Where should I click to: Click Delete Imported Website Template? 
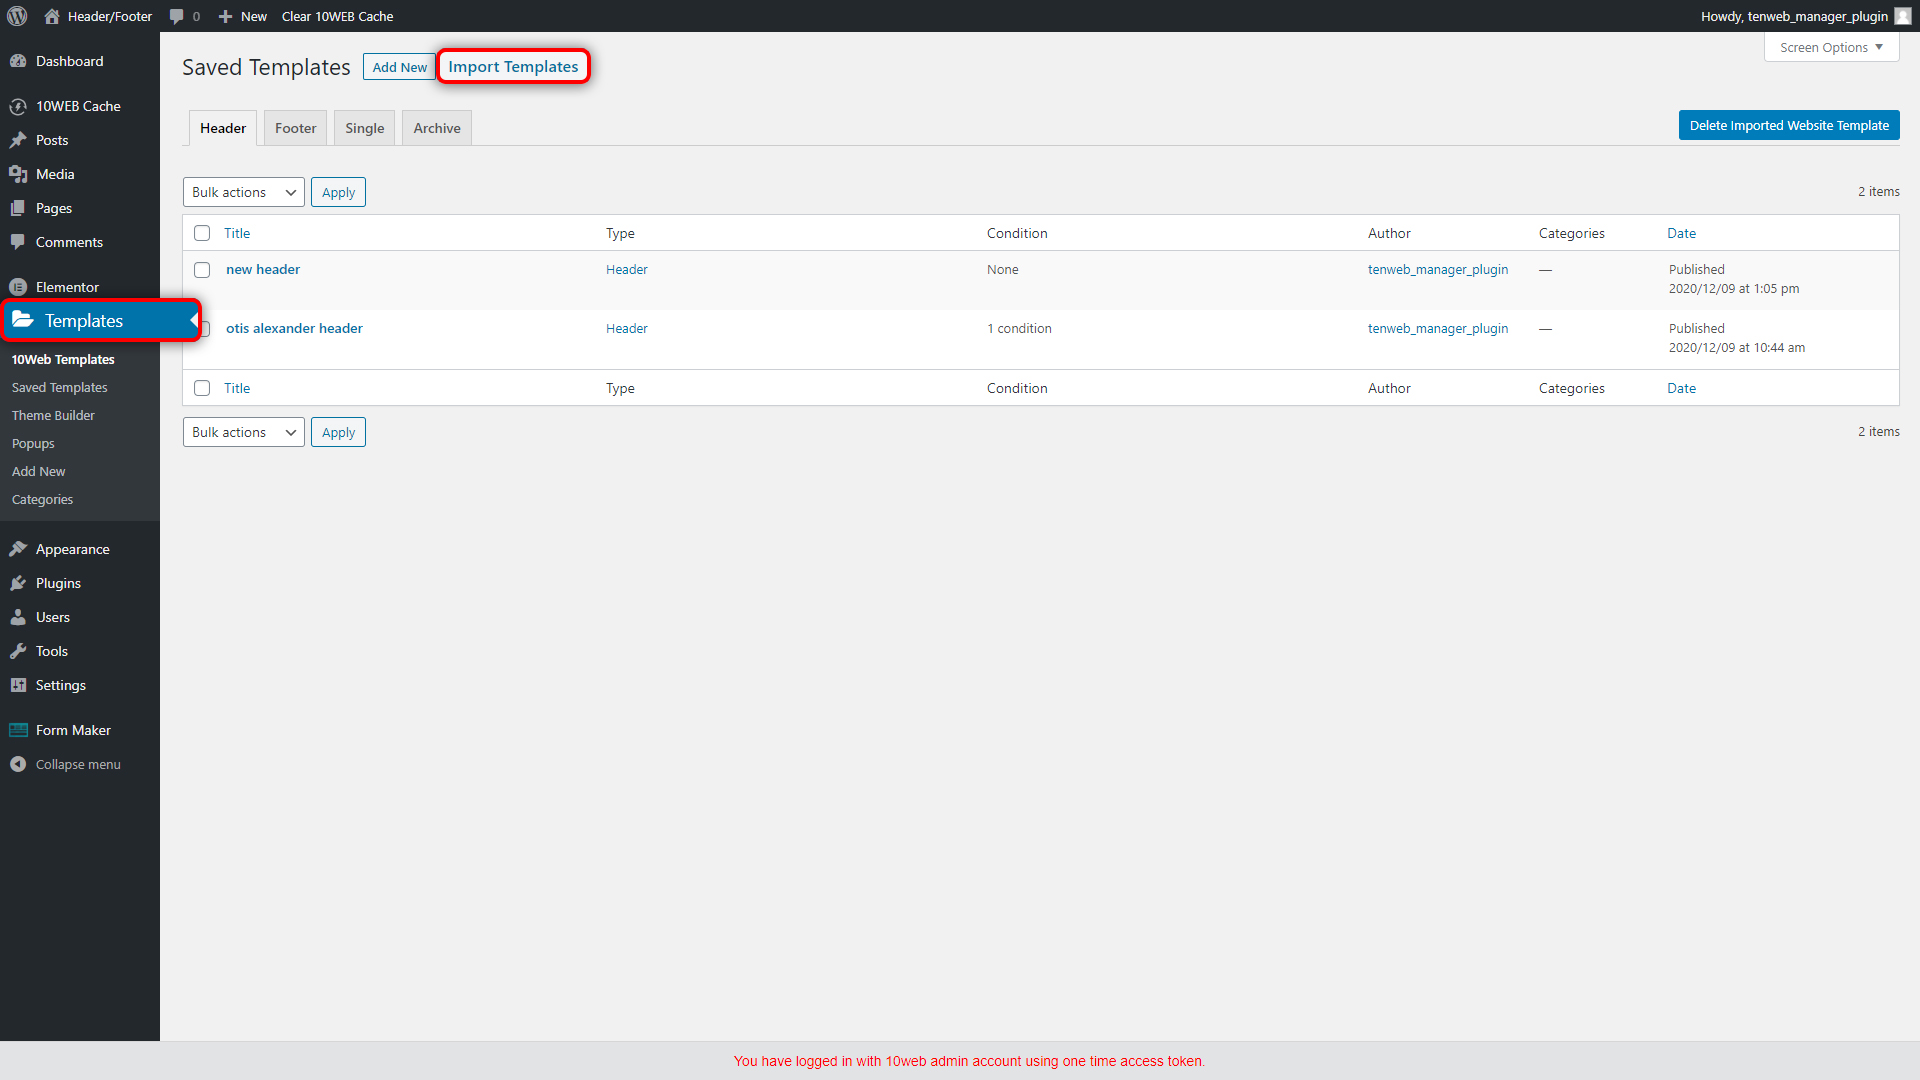point(1789,124)
